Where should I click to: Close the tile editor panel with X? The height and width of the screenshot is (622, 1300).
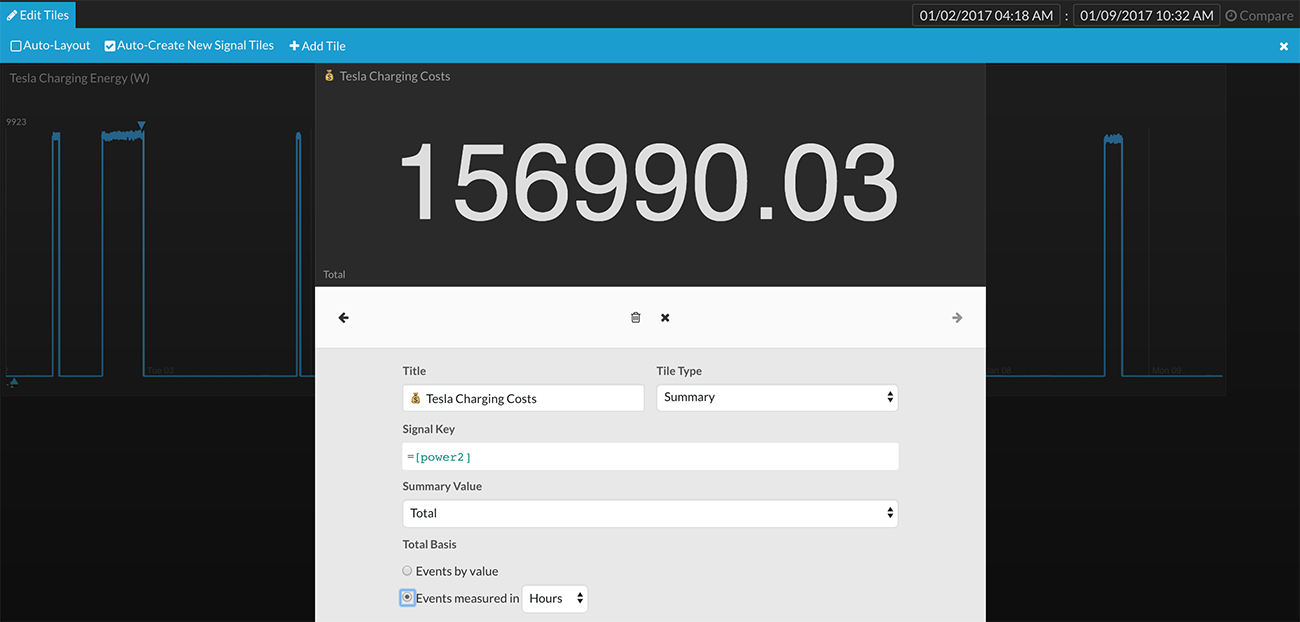(665, 318)
